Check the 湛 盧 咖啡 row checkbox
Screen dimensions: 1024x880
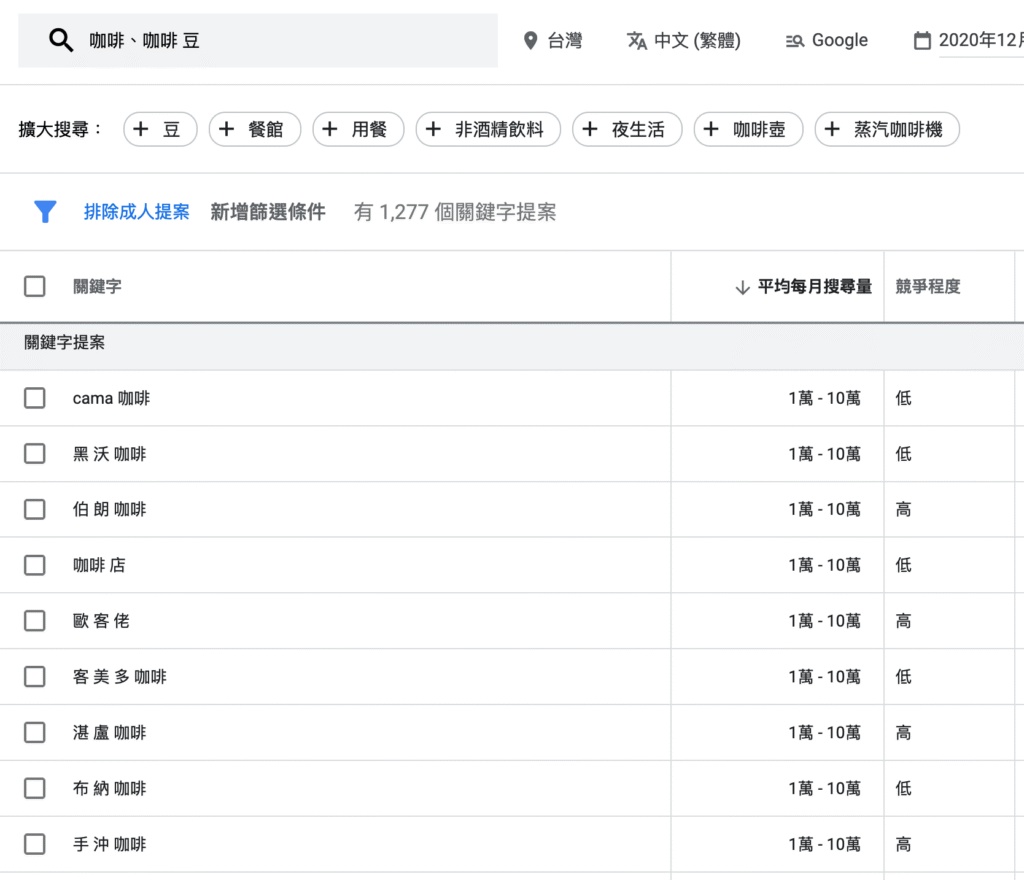pos(35,732)
